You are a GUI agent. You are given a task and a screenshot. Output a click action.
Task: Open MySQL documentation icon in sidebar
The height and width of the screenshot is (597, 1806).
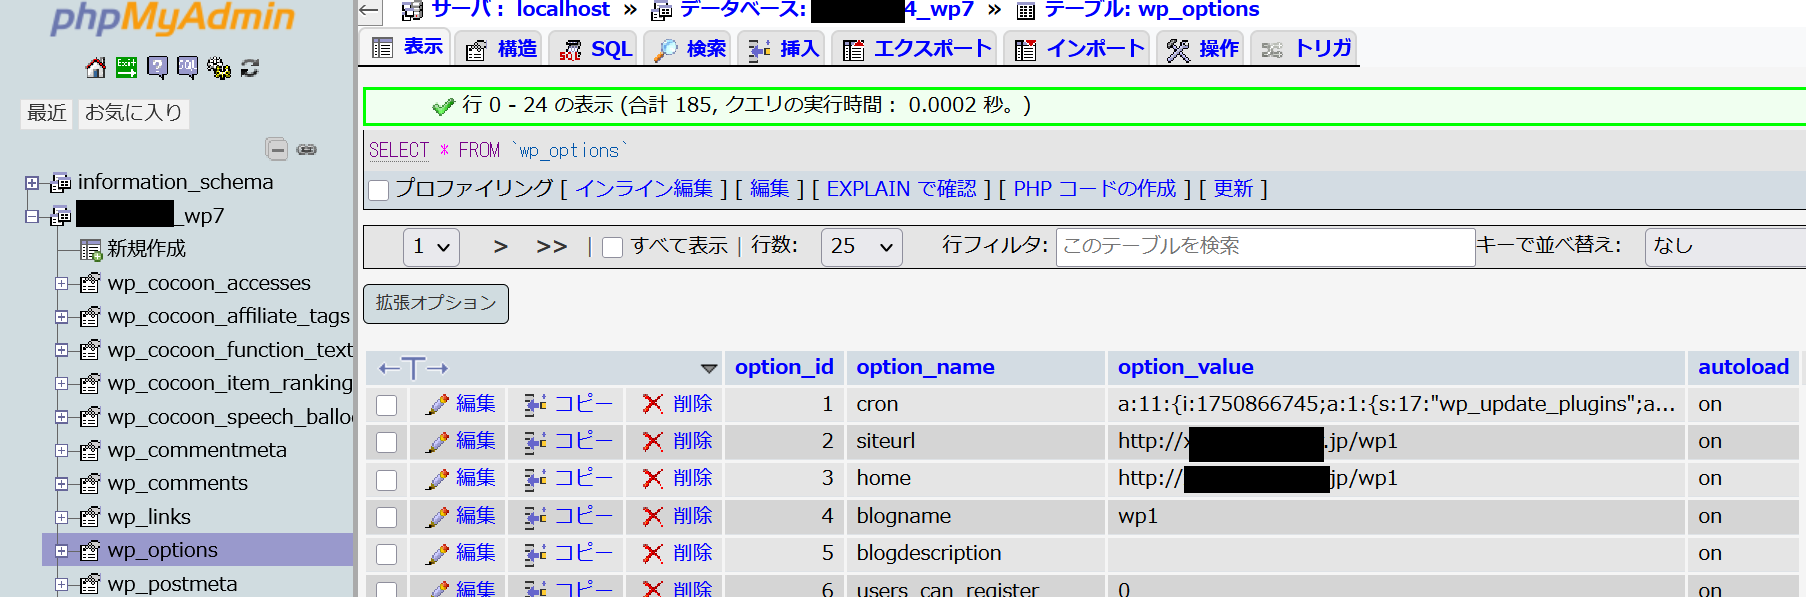click(187, 68)
